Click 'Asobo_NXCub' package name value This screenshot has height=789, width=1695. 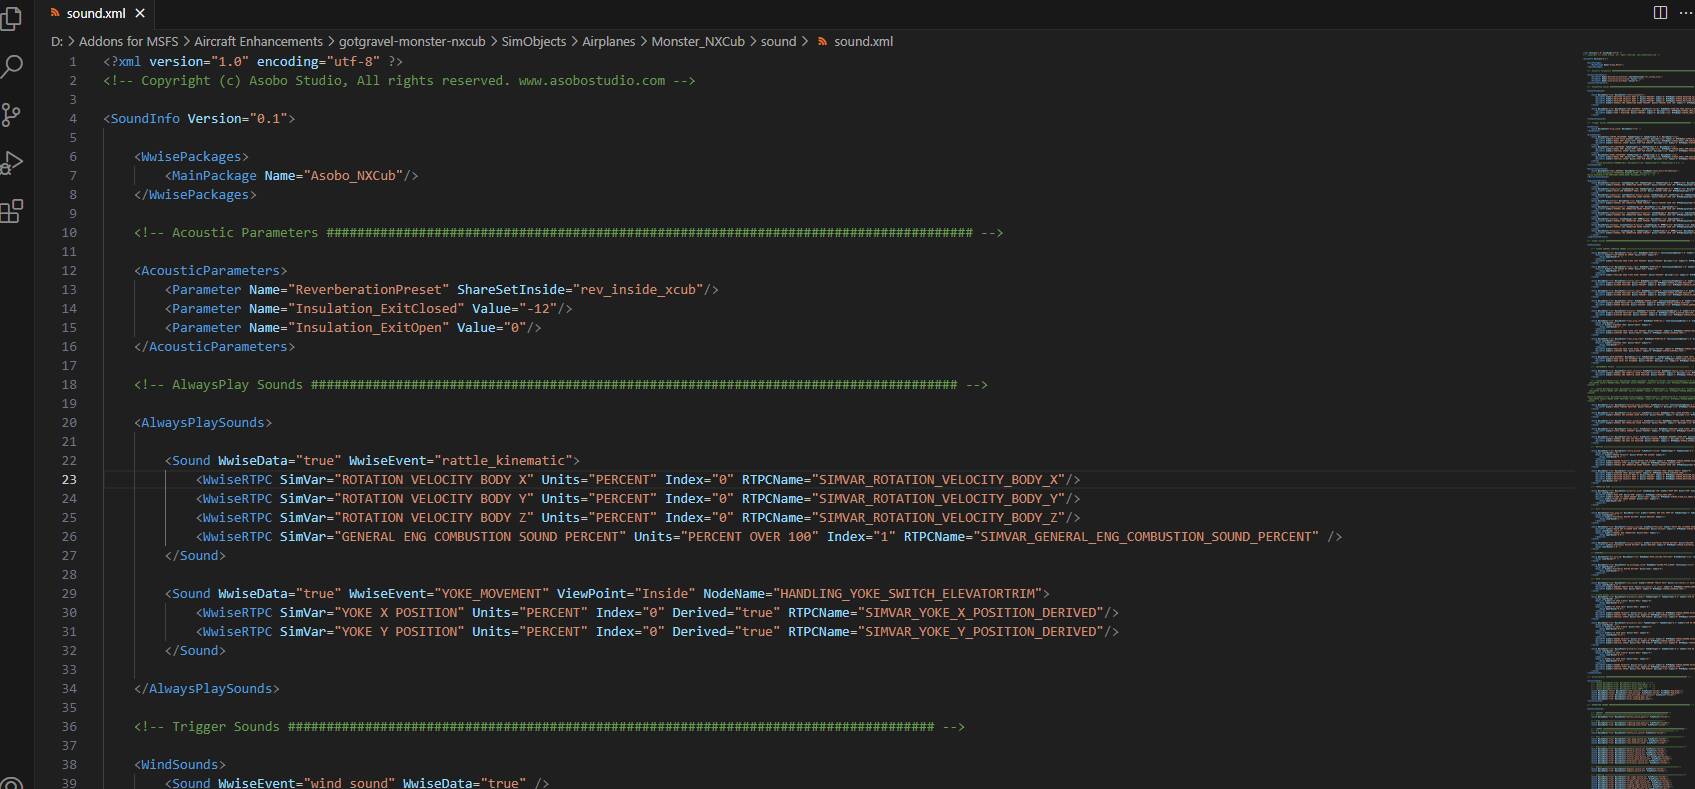click(x=356, y=175)
